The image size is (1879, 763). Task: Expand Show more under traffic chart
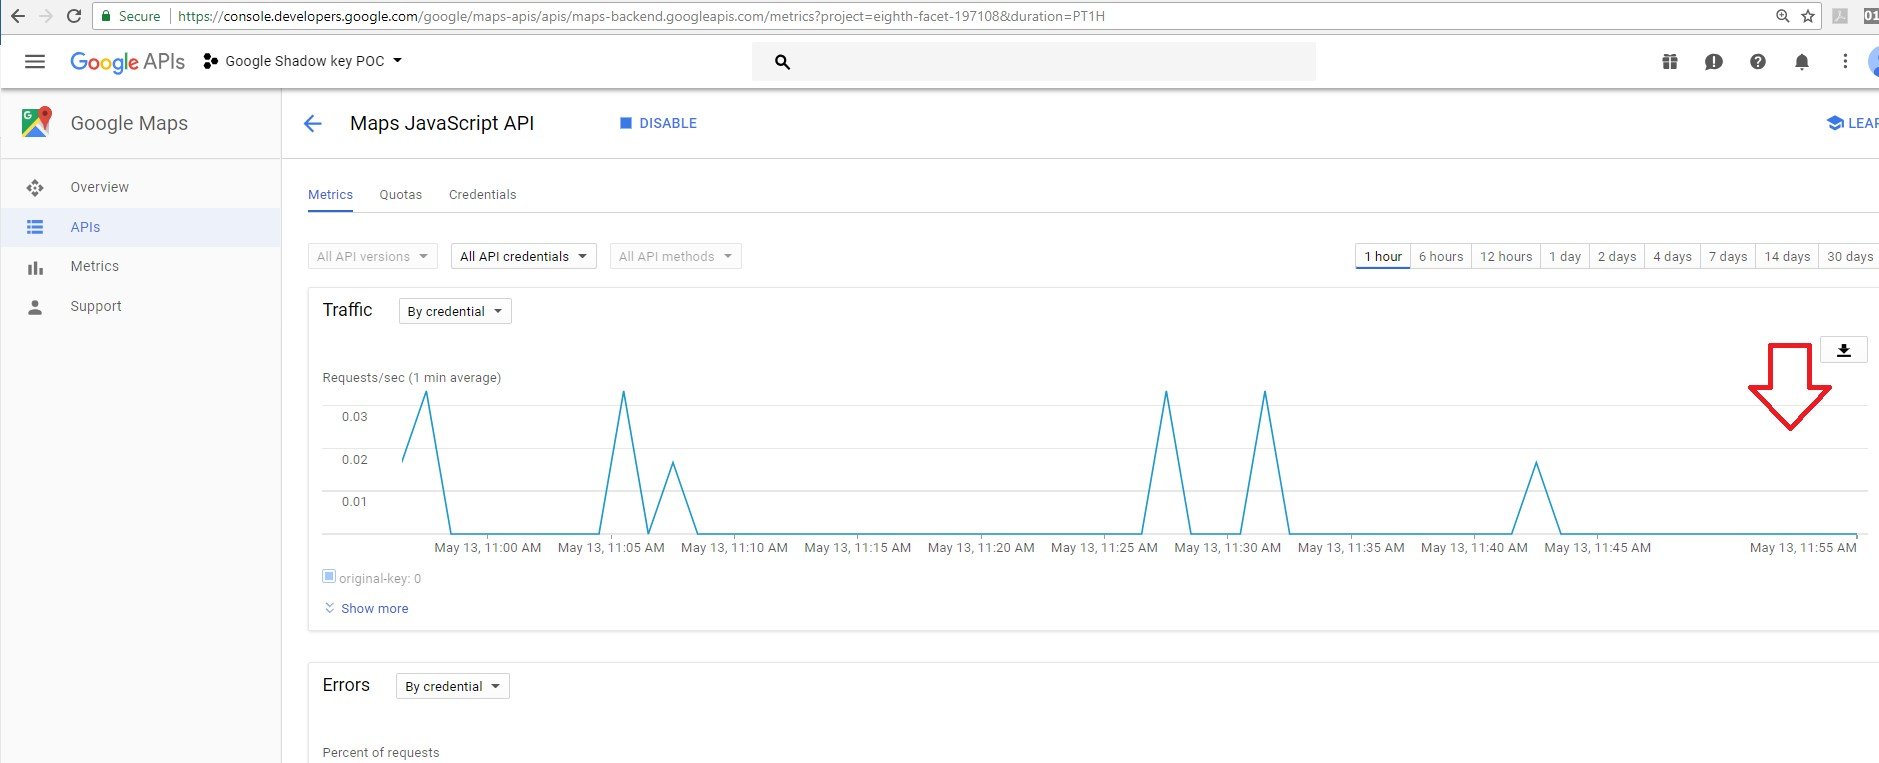366,608
